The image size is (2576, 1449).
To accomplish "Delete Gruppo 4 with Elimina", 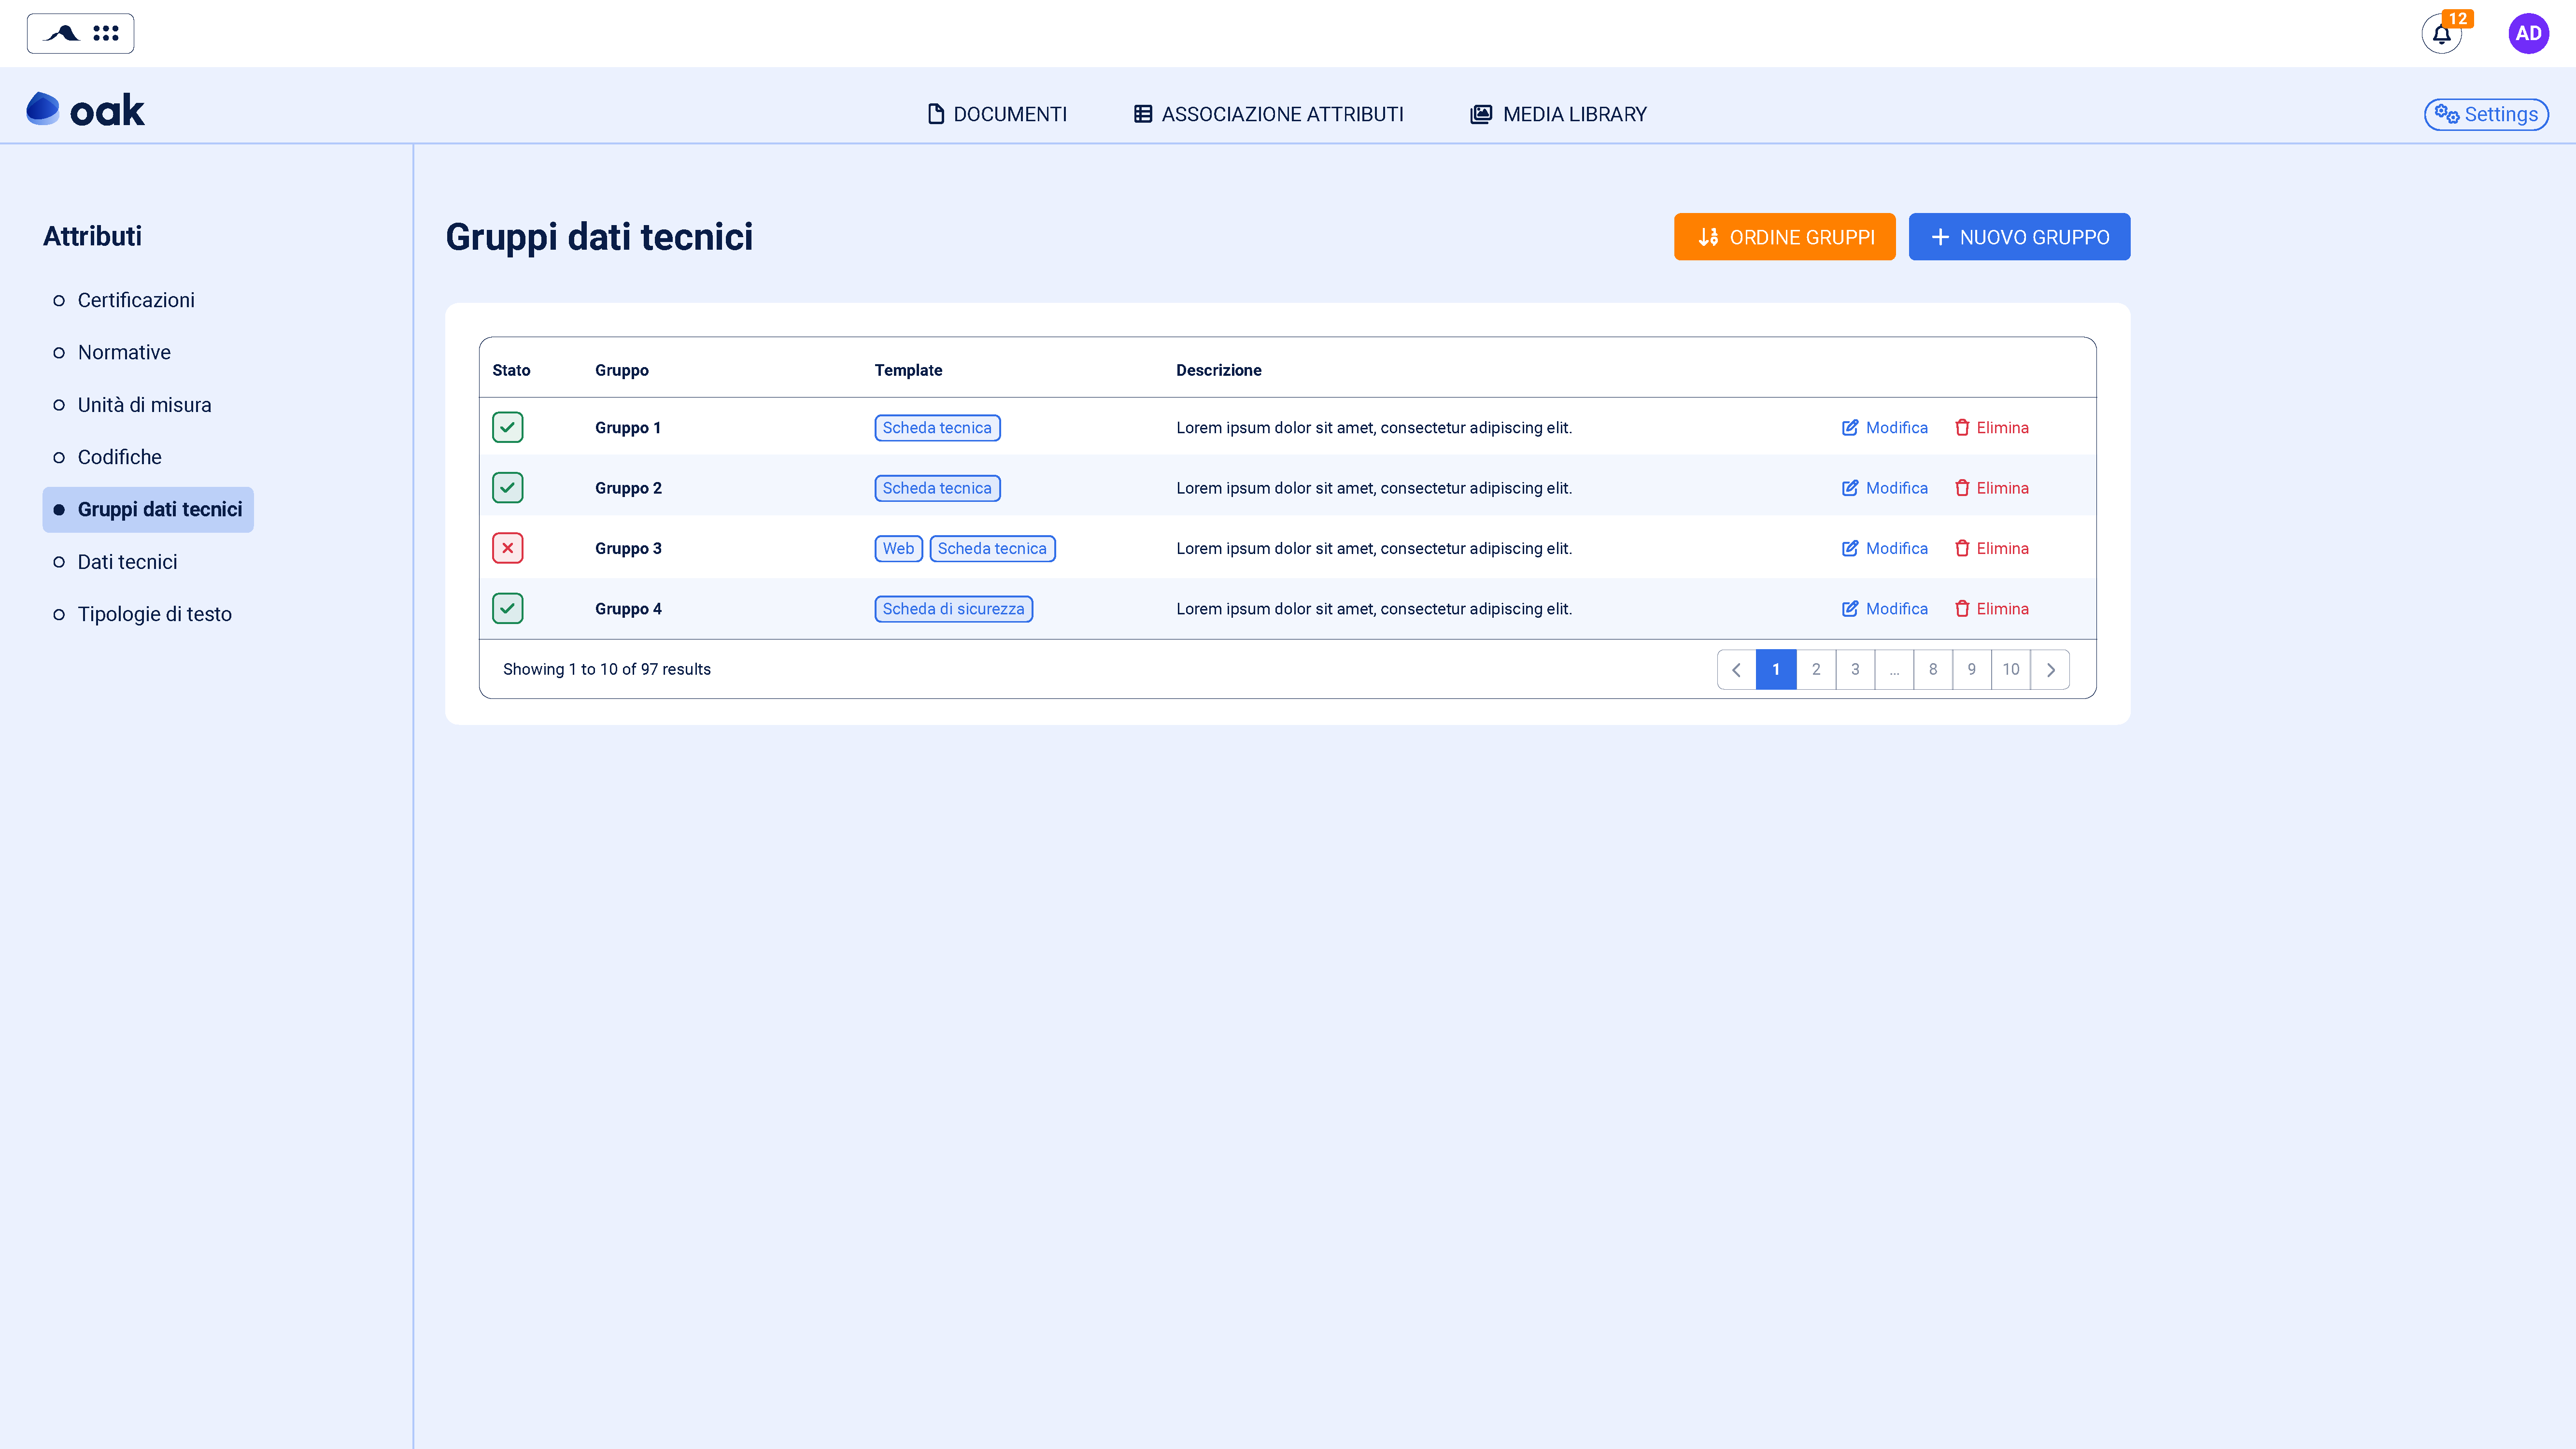I will point(1991,609).
